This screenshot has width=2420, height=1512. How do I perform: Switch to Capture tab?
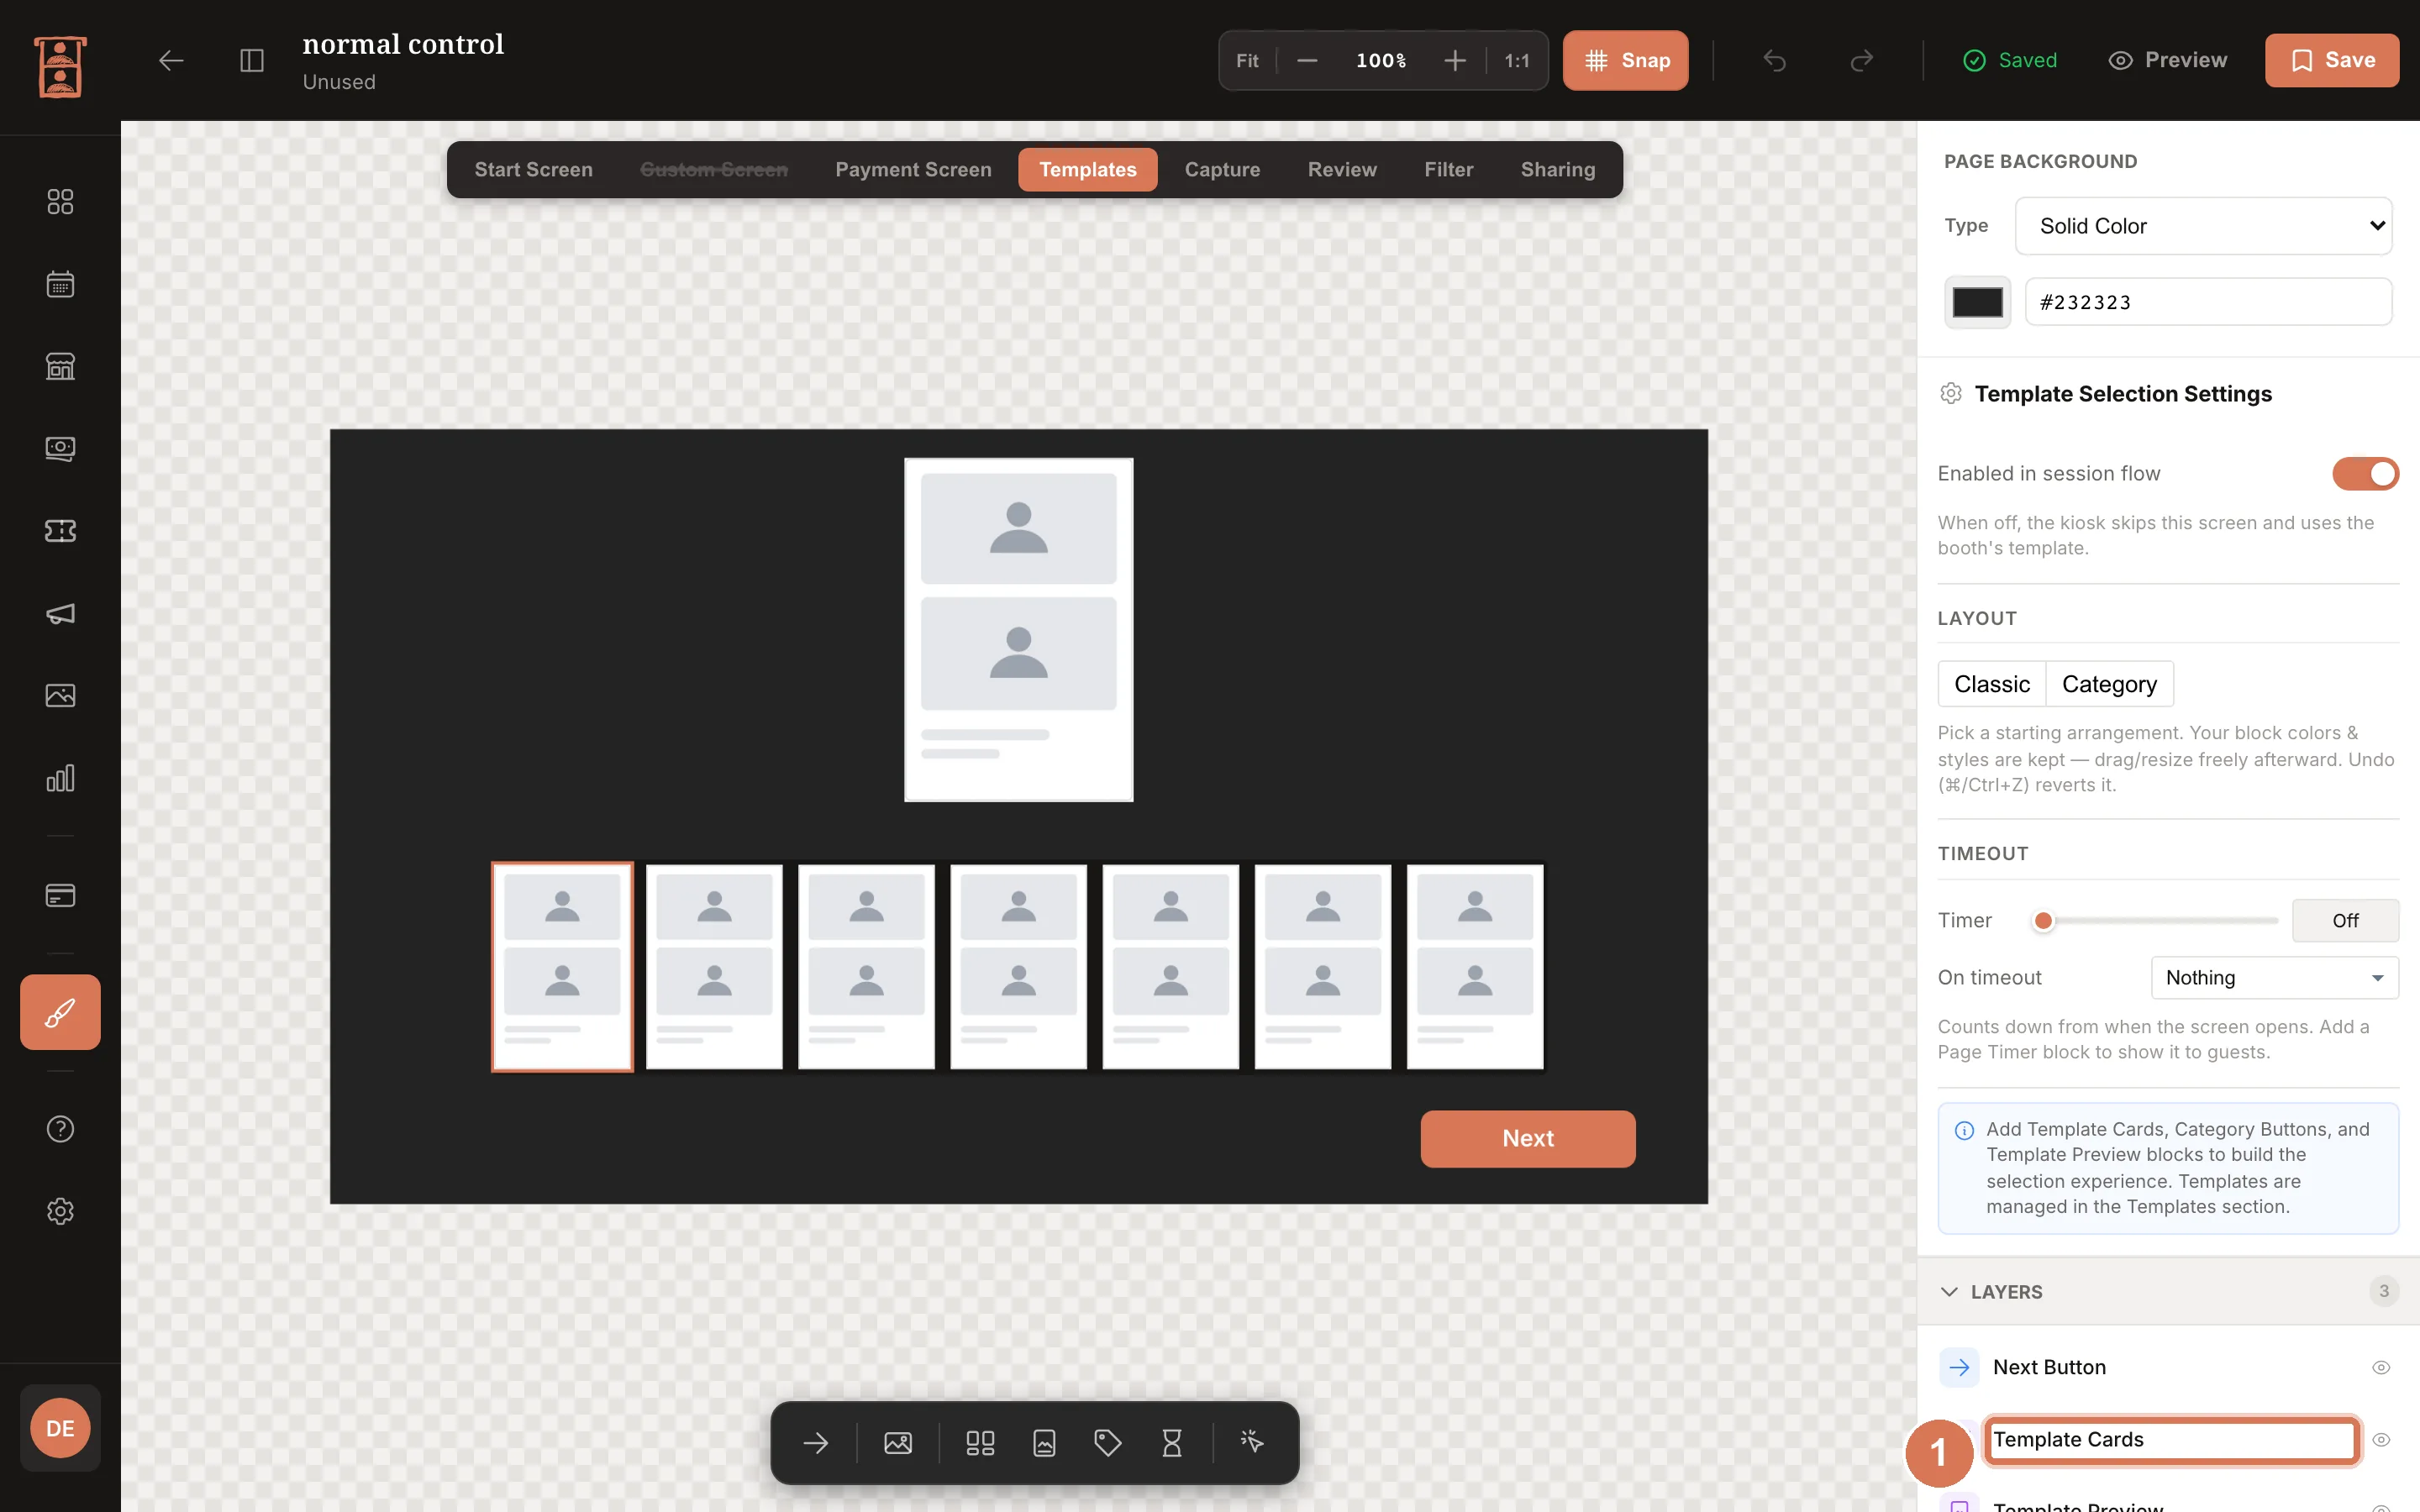(1222, 169)
